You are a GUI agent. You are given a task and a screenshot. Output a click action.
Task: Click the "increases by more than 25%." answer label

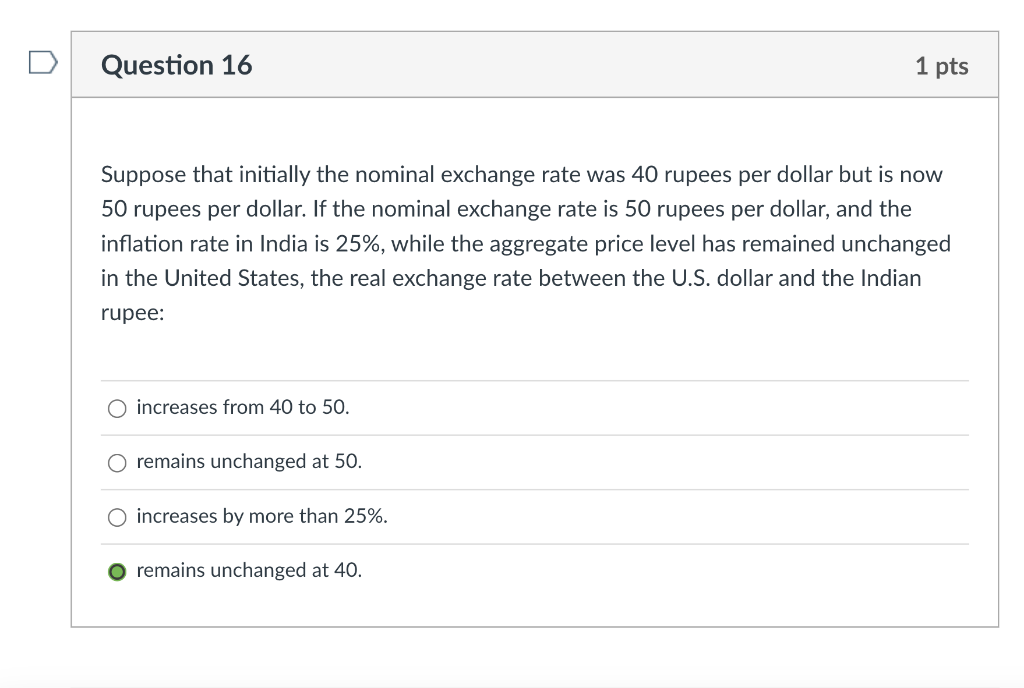262,516
